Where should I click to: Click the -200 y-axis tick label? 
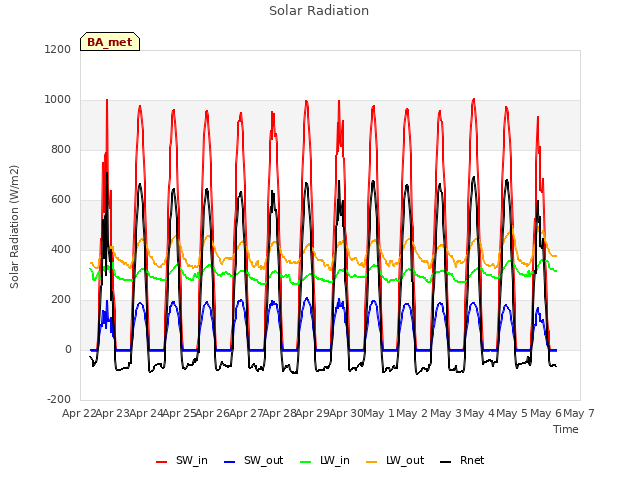click(59, 399)
